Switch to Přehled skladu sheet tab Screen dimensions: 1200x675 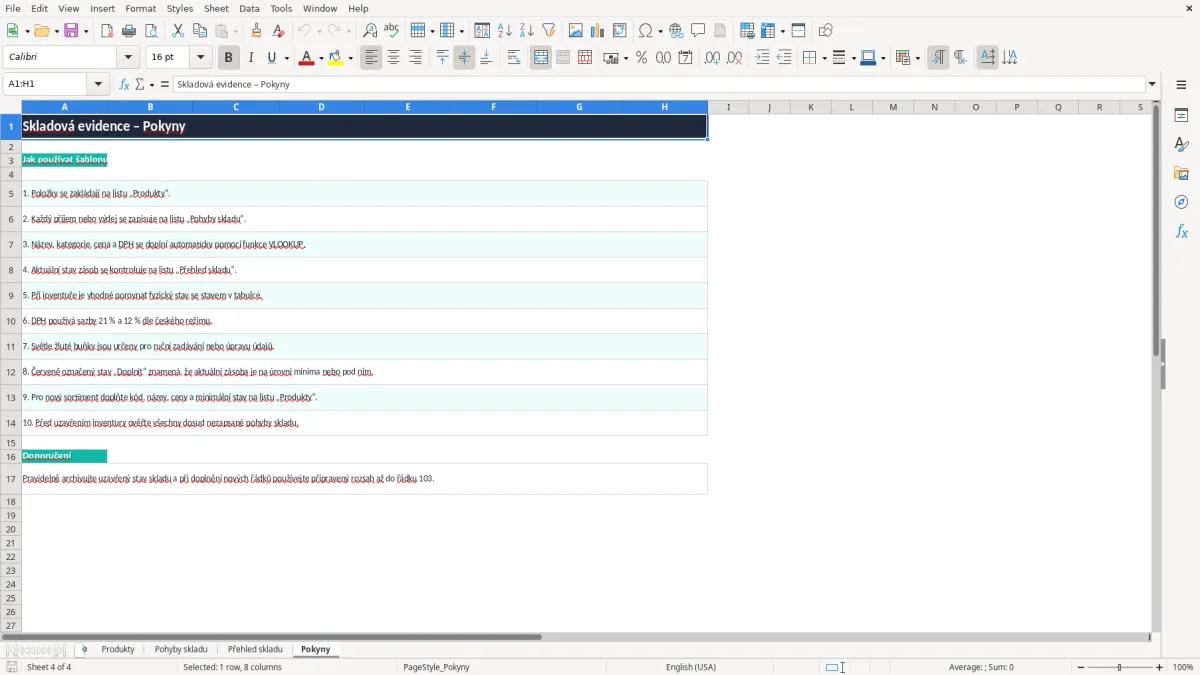coord(255,649)
